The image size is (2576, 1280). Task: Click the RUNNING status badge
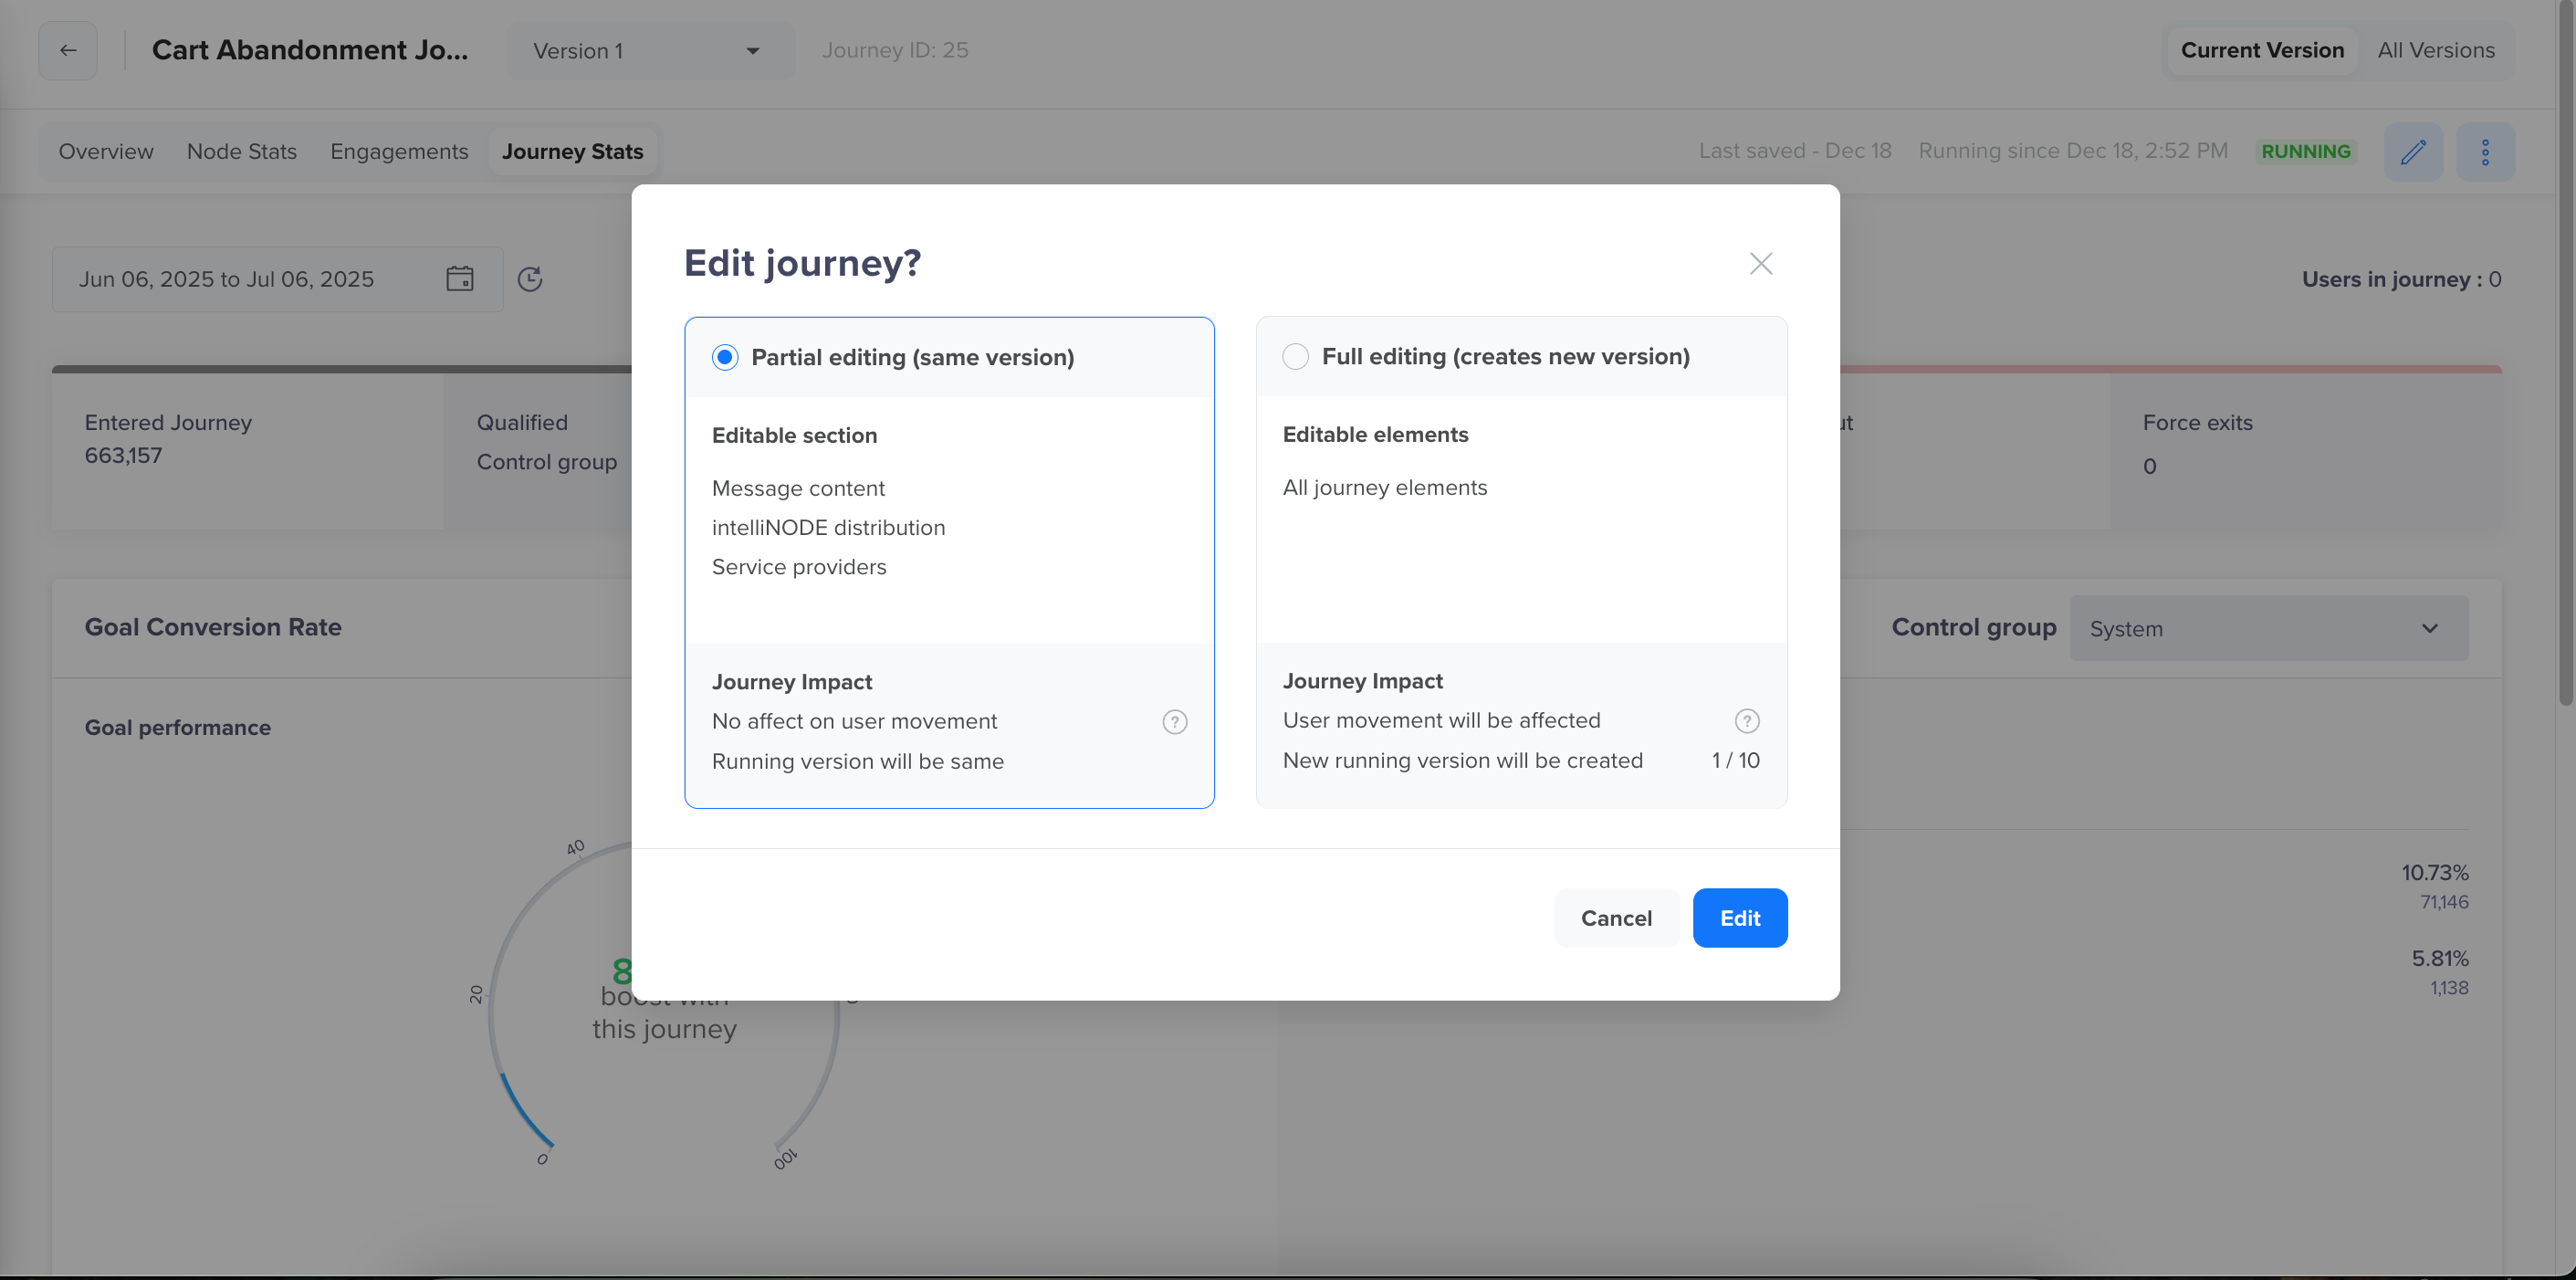(x=2306, y=151)
